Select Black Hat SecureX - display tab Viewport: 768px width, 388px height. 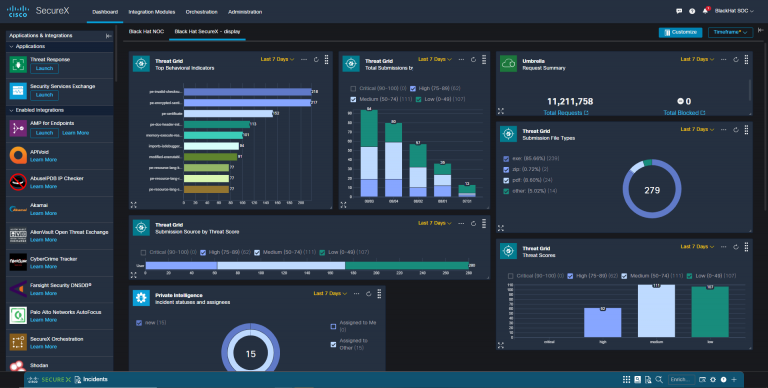pos(207,31)
